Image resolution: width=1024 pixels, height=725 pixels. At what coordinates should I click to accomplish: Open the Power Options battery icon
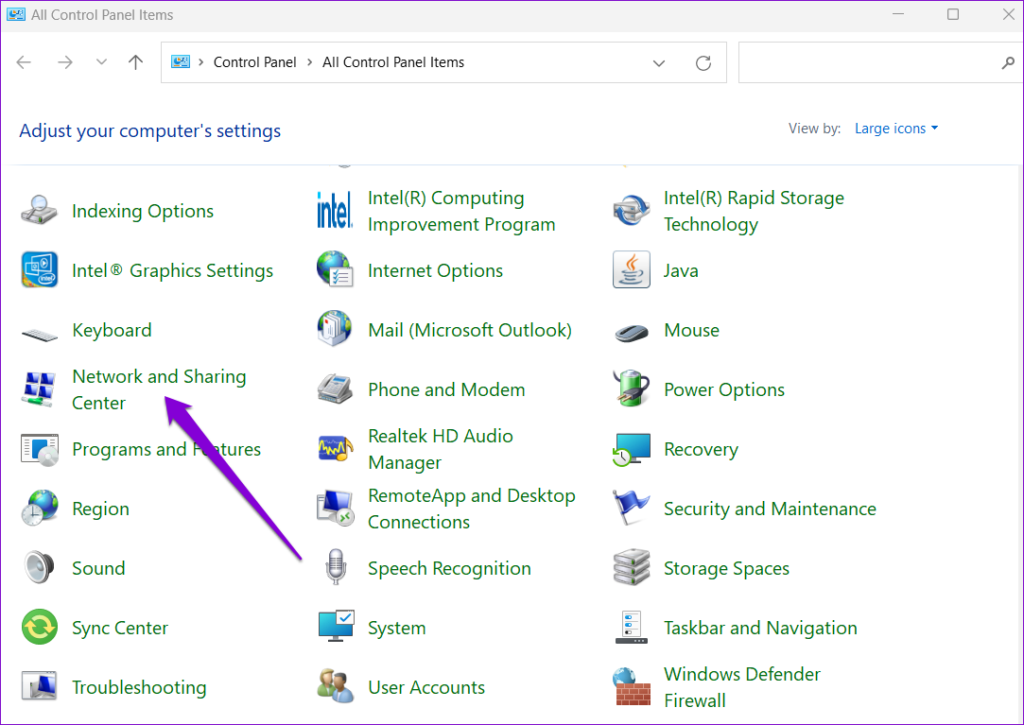631,388
